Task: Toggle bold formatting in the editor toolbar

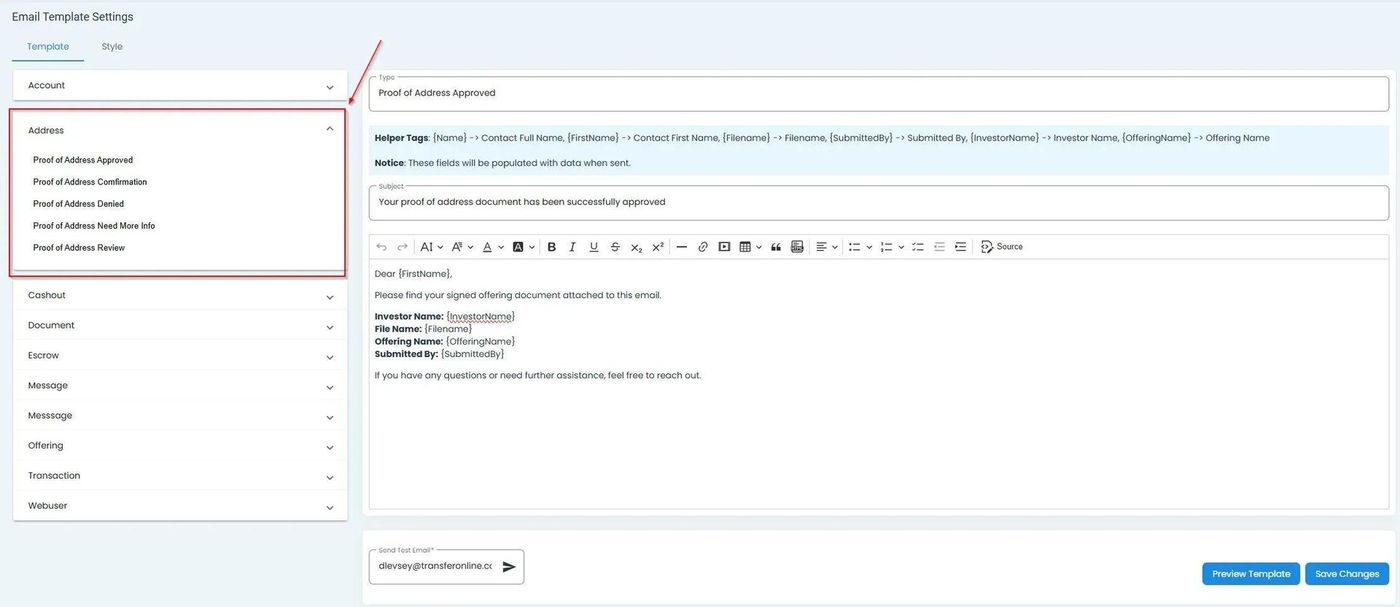Action: pyautogui.click(x=551, y=247)
